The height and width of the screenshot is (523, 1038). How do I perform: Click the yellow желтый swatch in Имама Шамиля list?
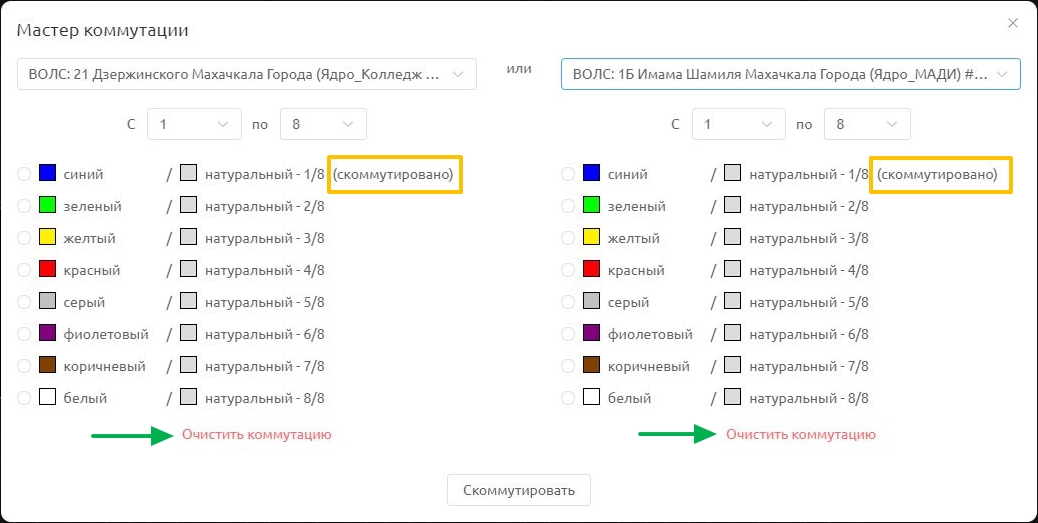[591, 236]
